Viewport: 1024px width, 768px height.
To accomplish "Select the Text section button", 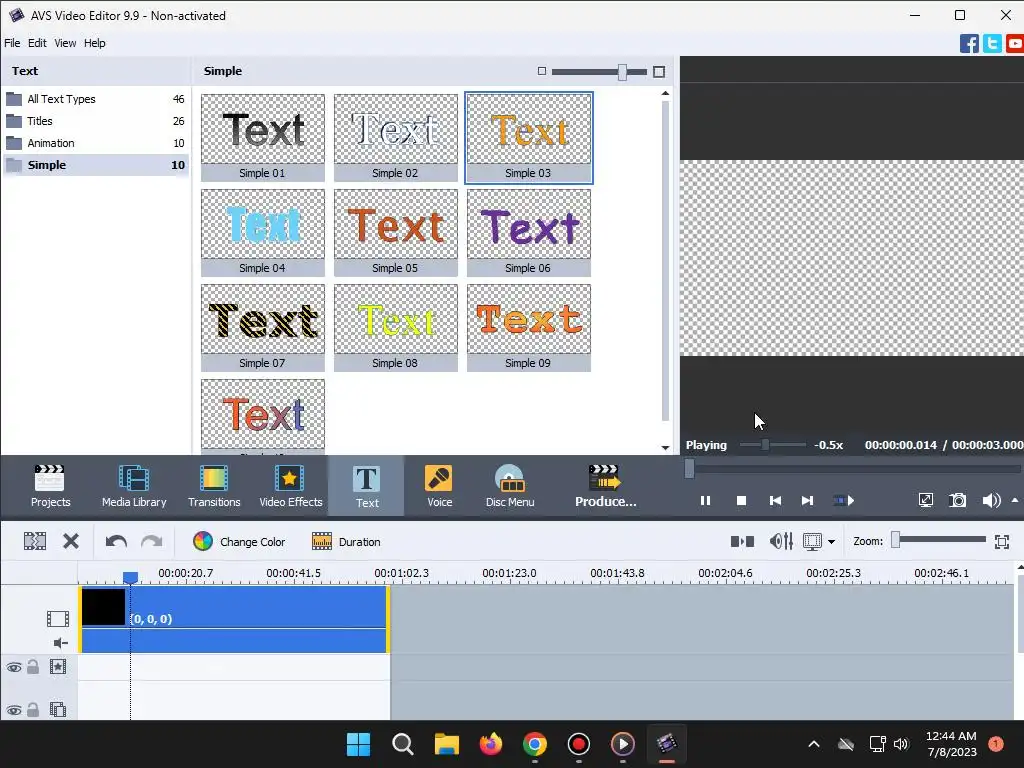I will (366, 487).
